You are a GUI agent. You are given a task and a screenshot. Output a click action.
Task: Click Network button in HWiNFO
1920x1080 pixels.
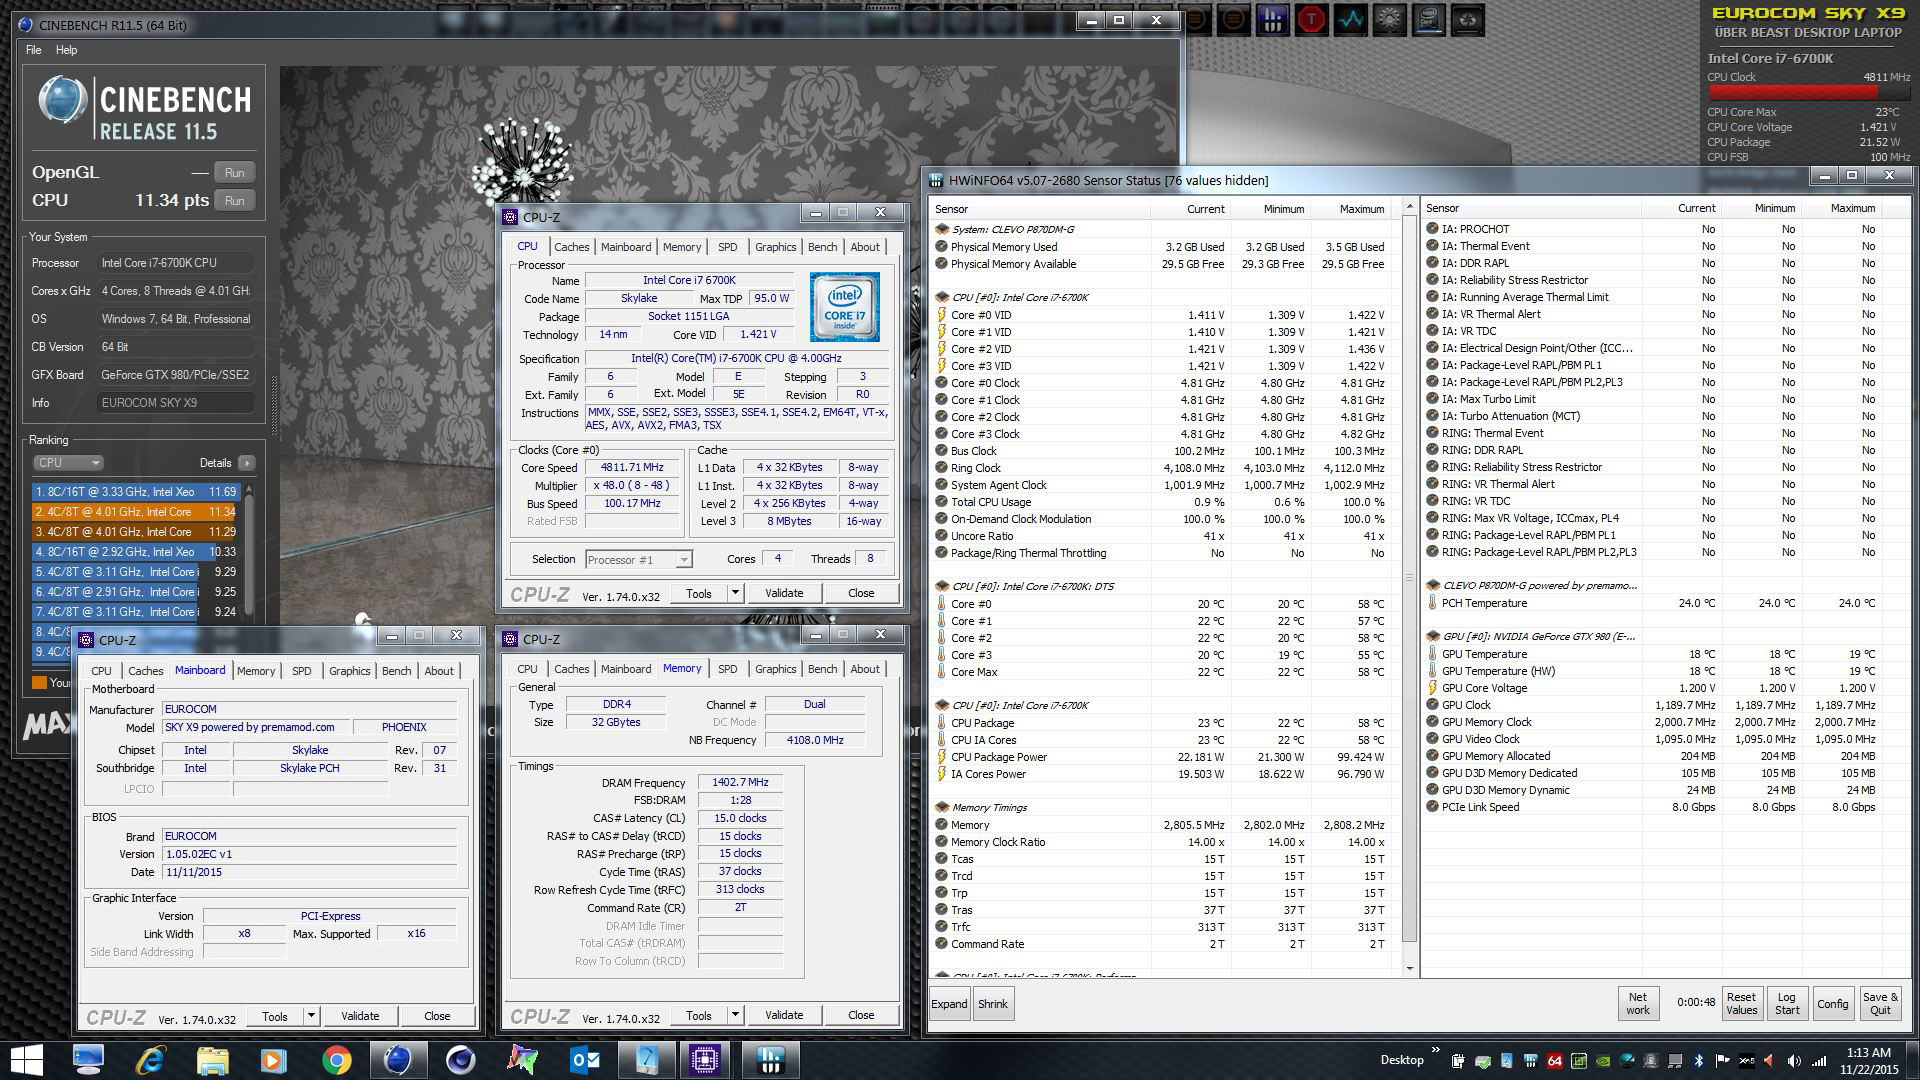1638,1003
